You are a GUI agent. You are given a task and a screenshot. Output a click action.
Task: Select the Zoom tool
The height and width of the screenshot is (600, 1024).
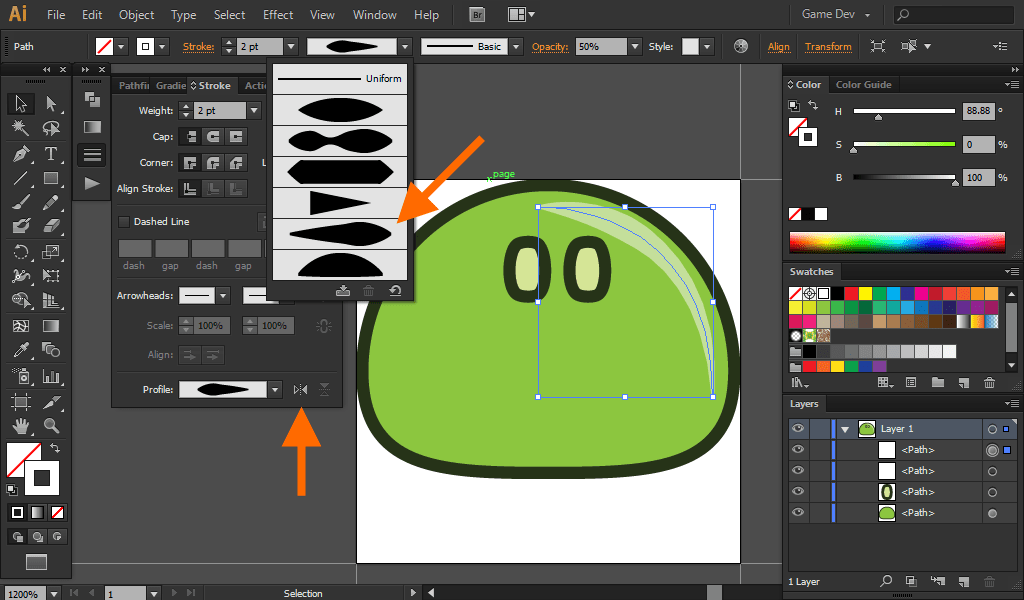pos(51,426)
